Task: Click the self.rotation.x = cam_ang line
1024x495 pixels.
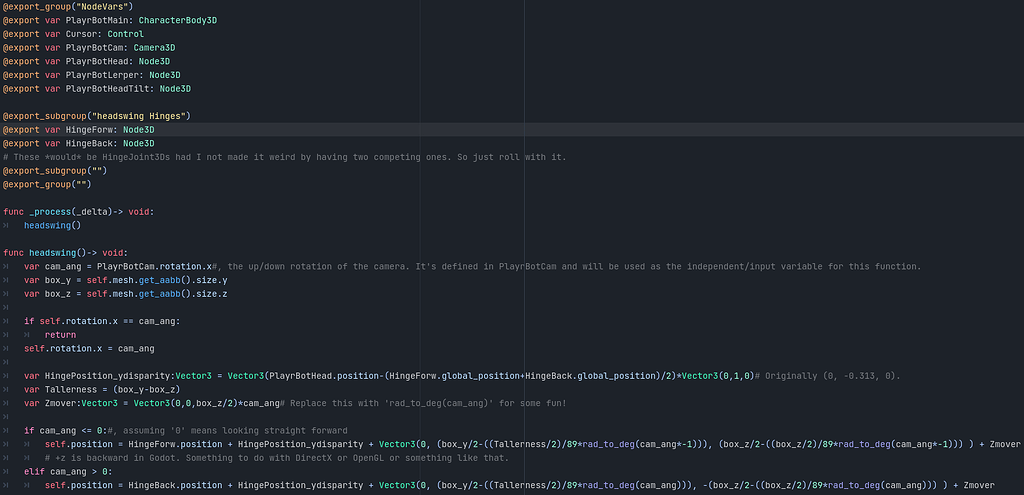Action: click(x=89, y=349)
